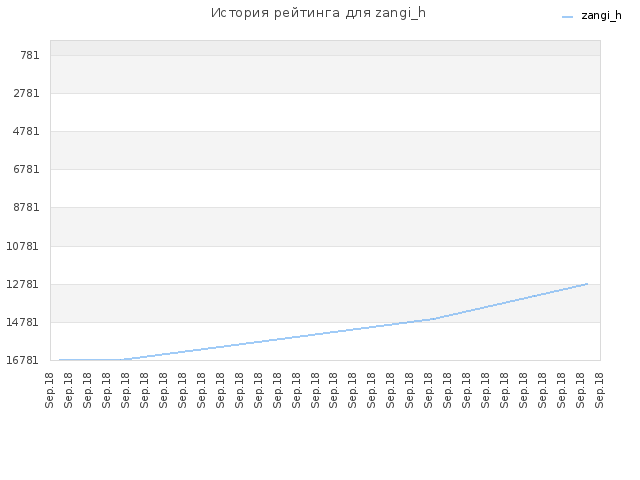
Task: Click the 6781 y-axis label
Action: tap(27, 169)
